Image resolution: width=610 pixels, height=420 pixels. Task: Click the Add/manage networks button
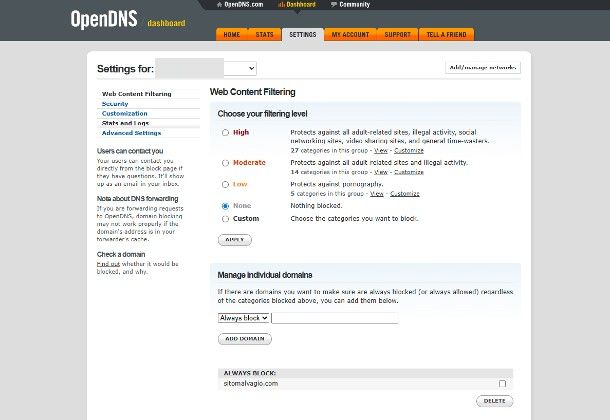(x=483, y=68)
